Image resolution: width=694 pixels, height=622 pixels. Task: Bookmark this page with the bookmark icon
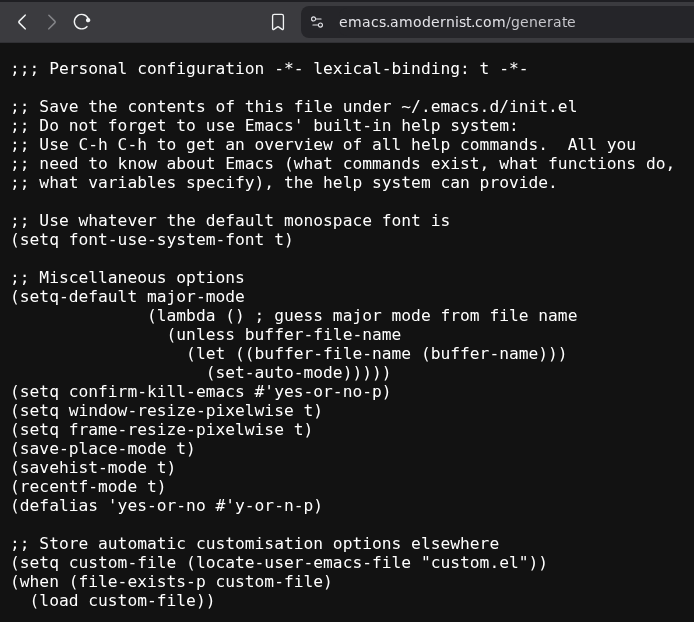(278, 22)
